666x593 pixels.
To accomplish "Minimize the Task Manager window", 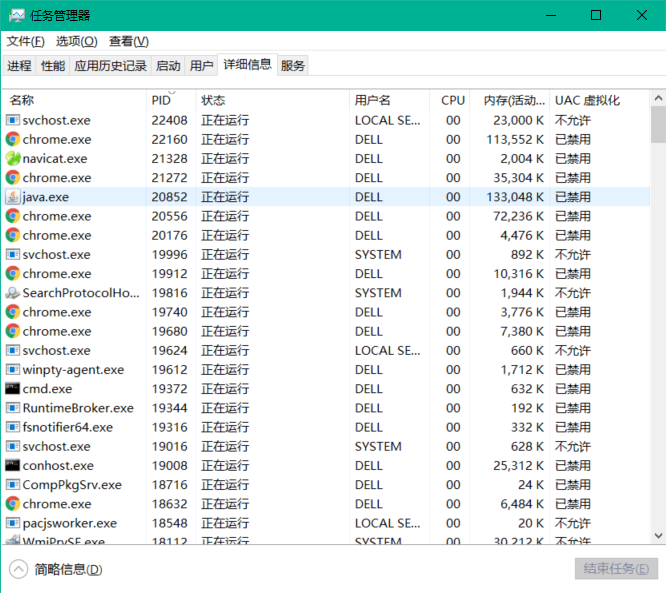I will click(551, 16).
